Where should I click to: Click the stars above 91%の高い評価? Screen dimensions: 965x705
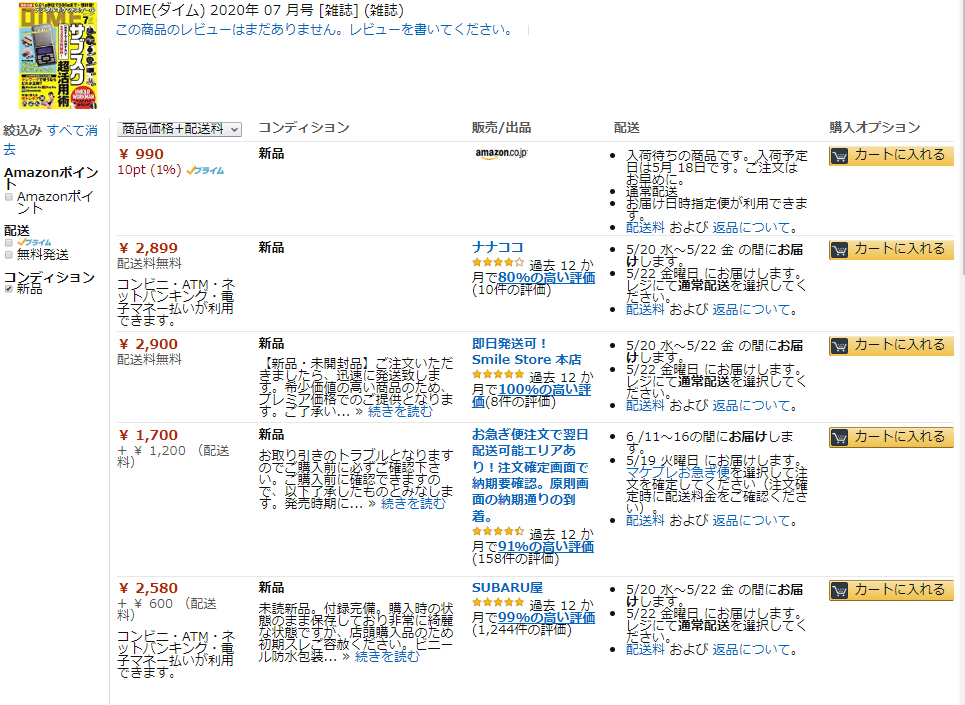(x=498, y=531)
